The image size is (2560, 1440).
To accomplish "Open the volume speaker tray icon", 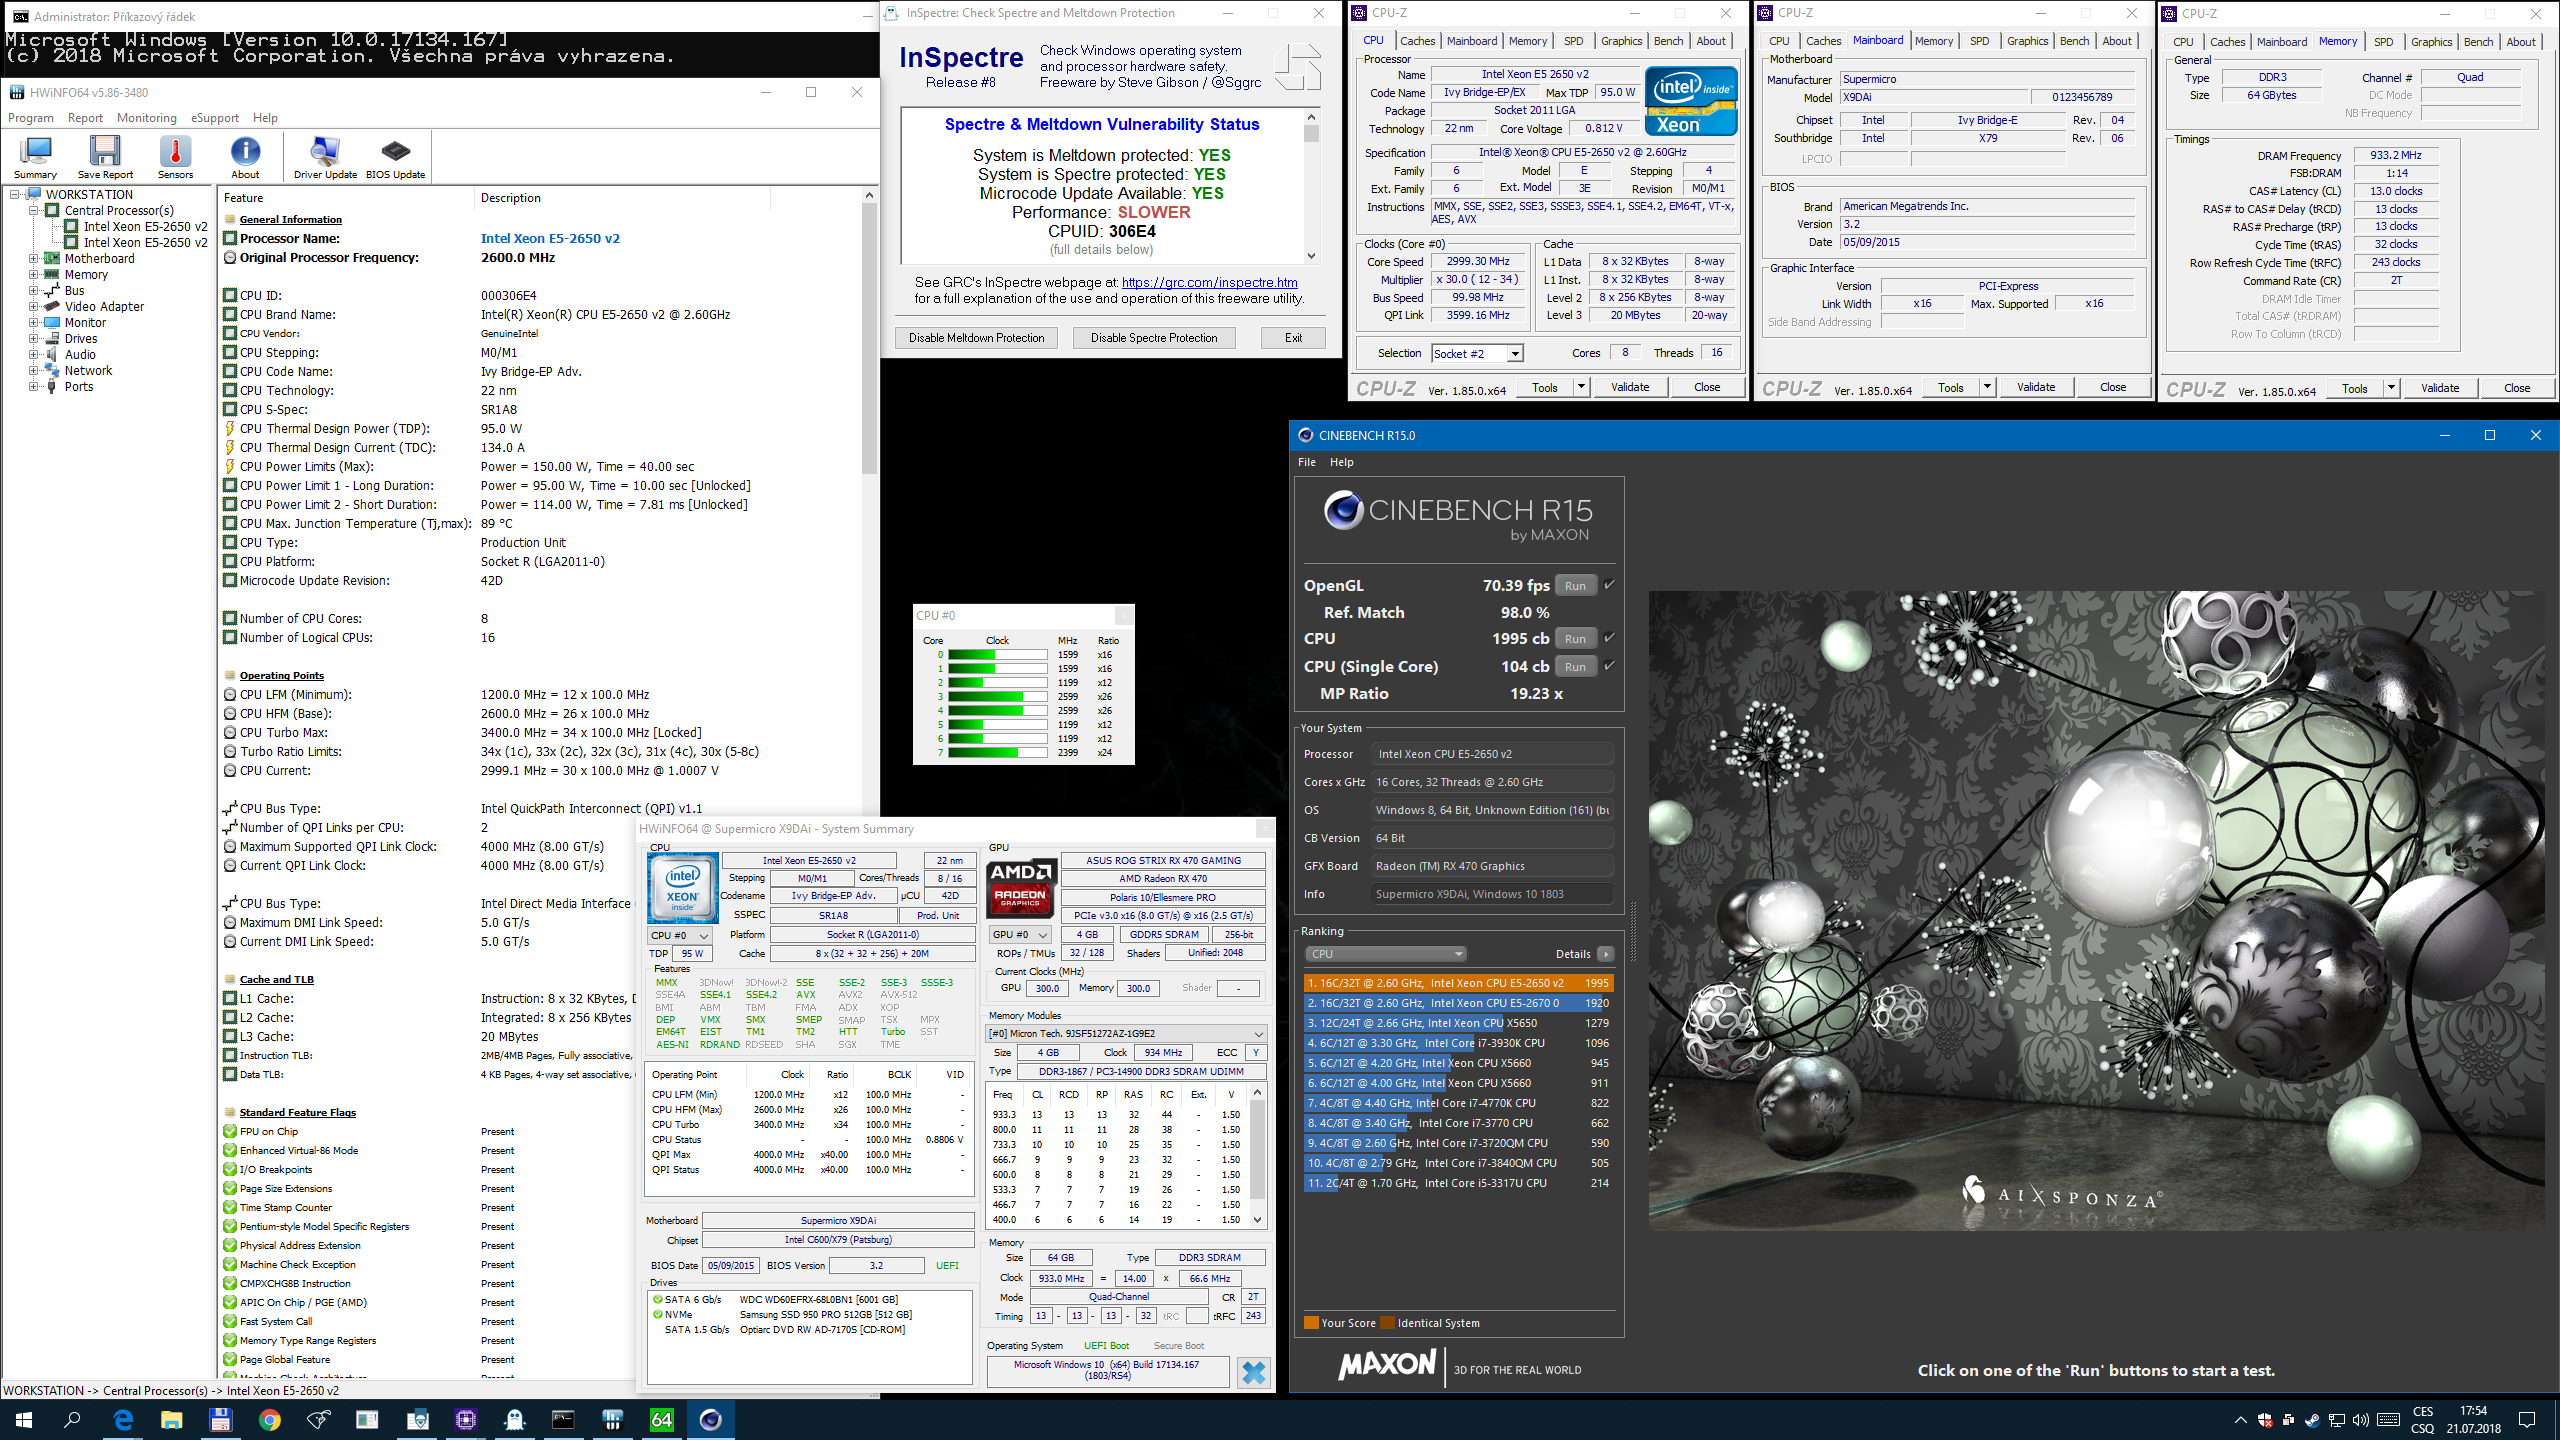I will click(x=2361, y=1420).
